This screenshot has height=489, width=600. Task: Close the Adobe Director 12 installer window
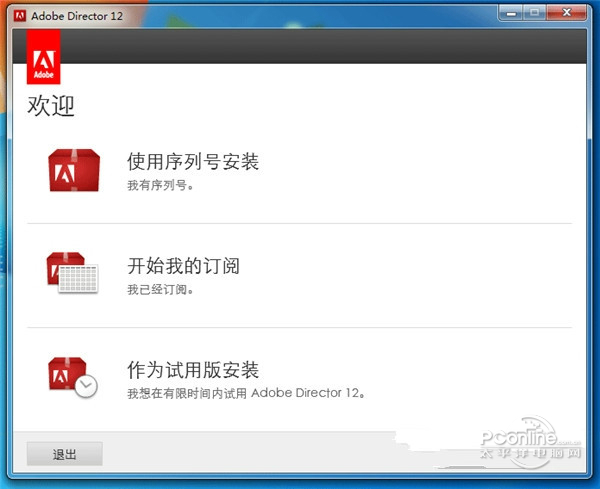[x=566, y=13]
